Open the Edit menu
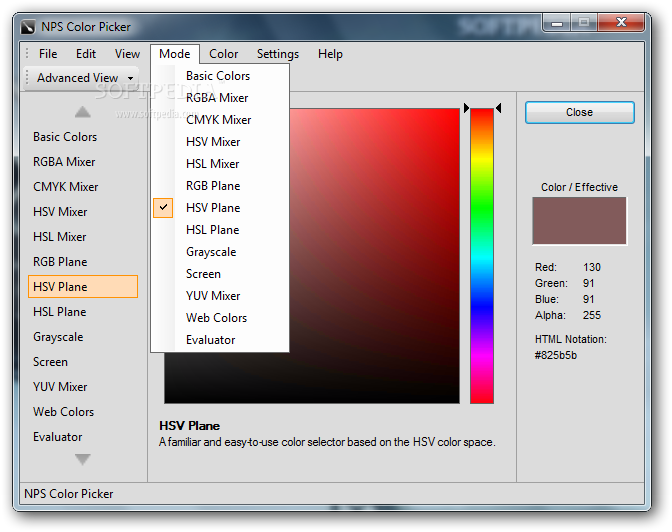Viewport: 672px width, 532px height. click(x=86, y=54)
